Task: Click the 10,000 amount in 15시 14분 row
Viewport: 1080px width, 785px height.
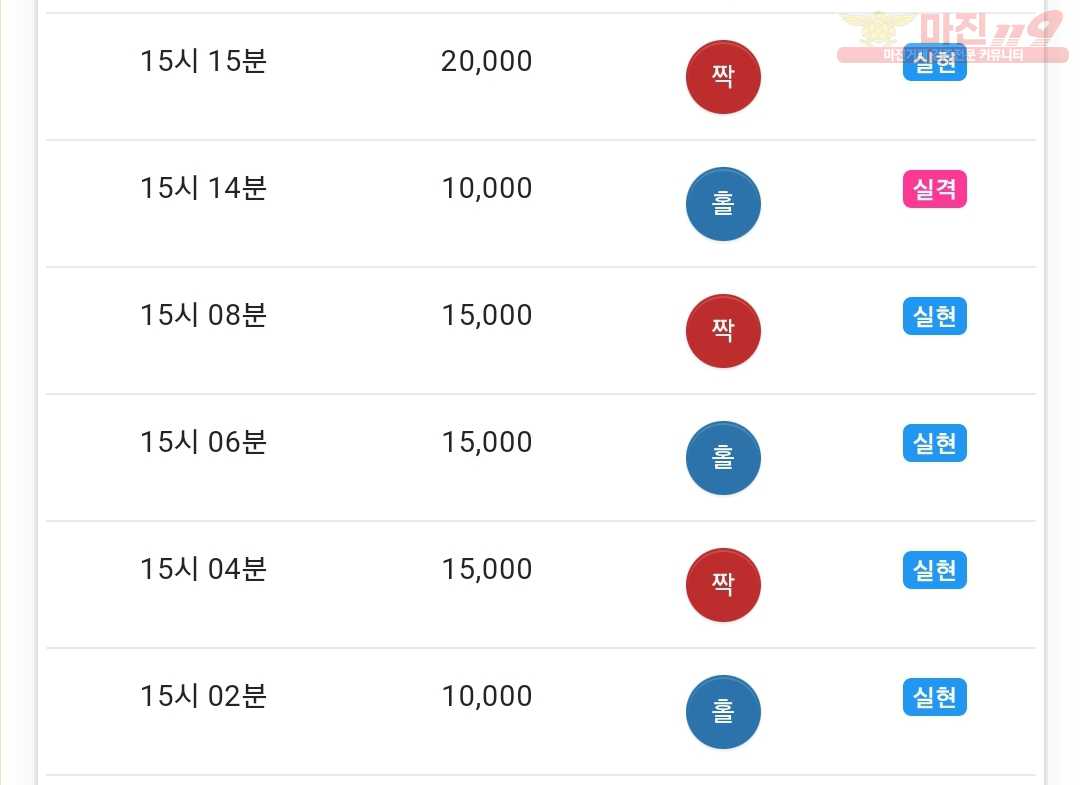Action: (x=486, y=189)
